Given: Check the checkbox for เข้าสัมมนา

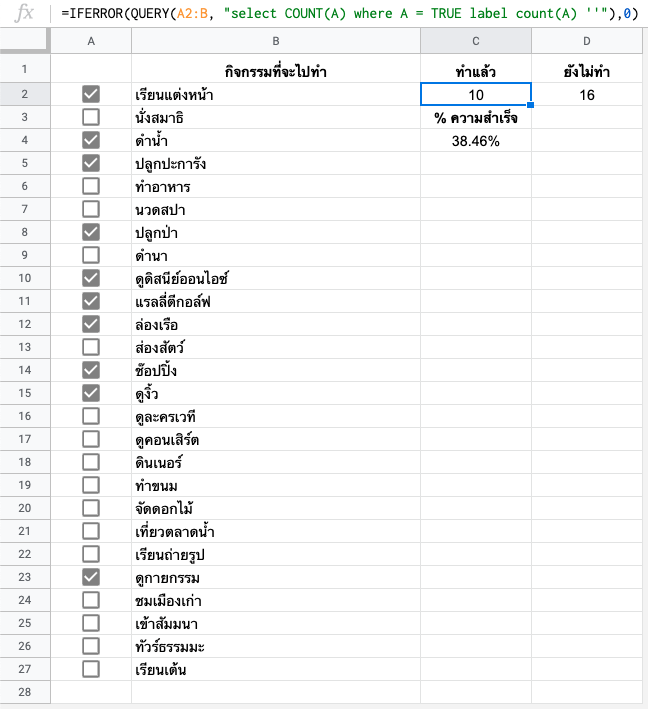Looking at the screenshot, I should coord(91,623).
